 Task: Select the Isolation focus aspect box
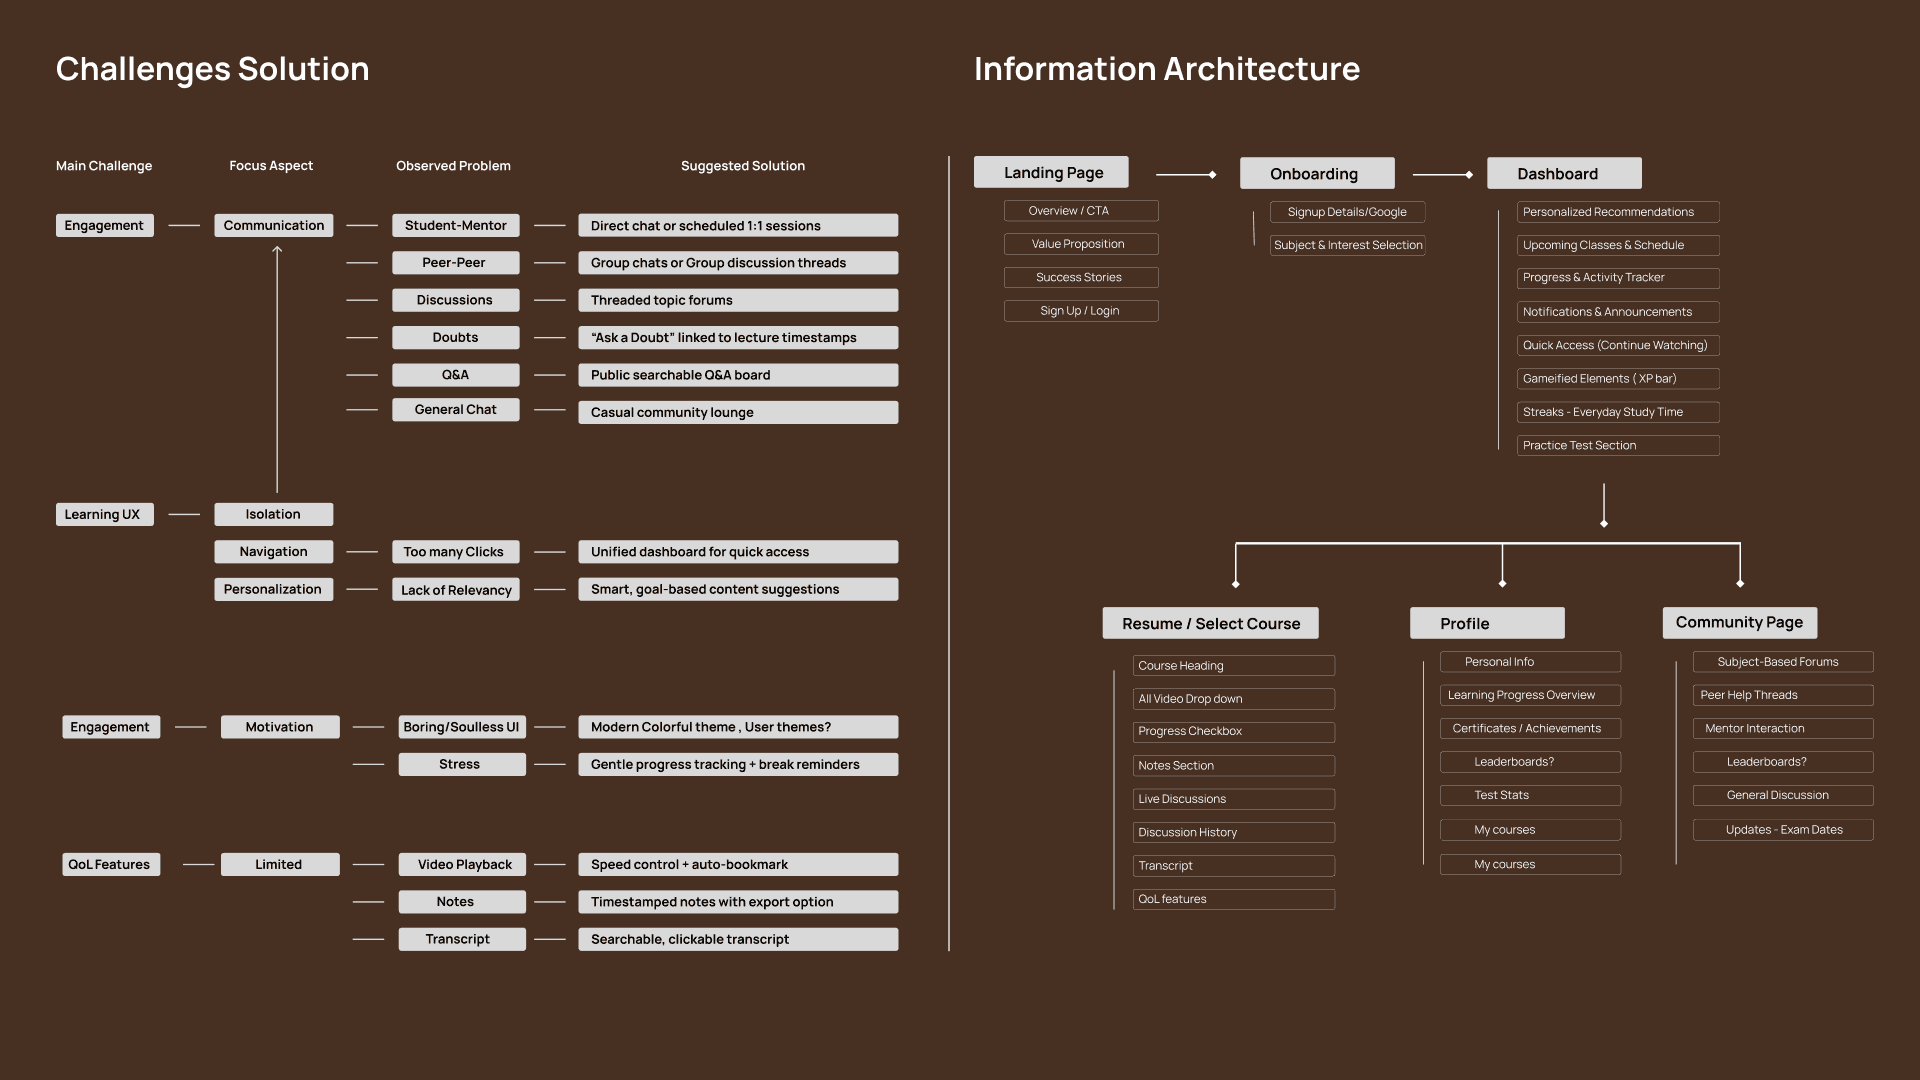tap(273, 514)
